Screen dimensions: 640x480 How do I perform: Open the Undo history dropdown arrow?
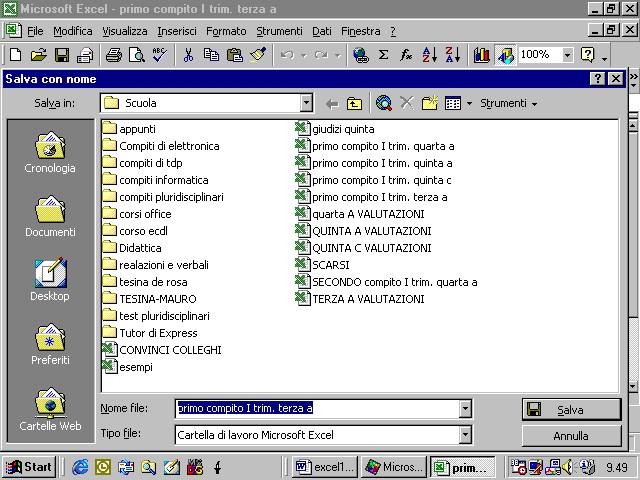304,55
